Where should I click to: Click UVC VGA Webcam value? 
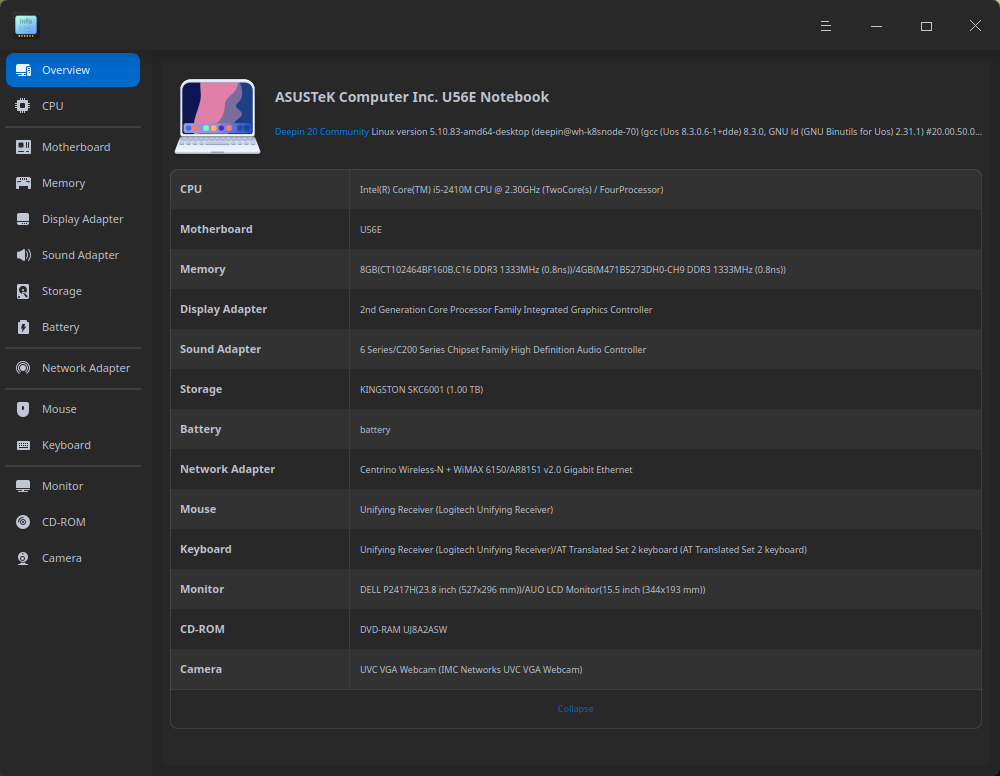(x=471, y=670)
